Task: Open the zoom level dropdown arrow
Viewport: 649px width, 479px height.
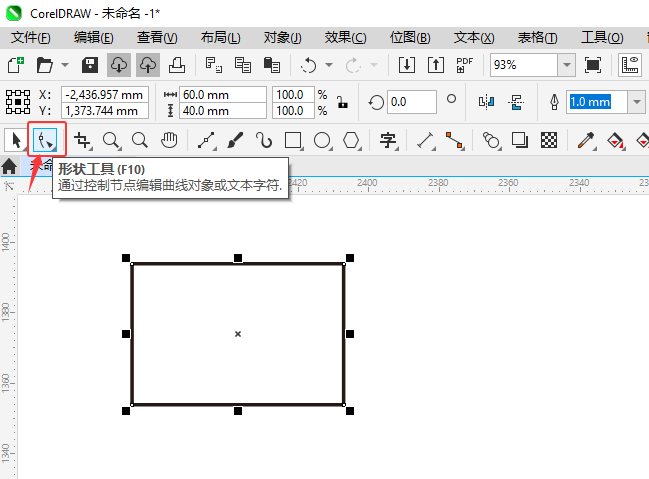Action: [x=567, y=65]
